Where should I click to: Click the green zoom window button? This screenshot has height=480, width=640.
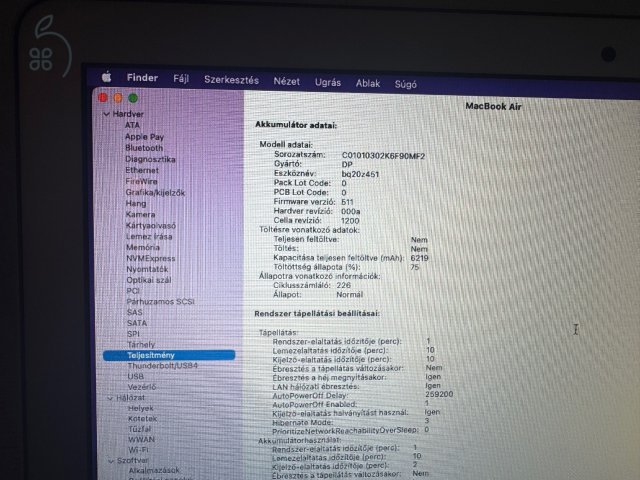(133, 98)
